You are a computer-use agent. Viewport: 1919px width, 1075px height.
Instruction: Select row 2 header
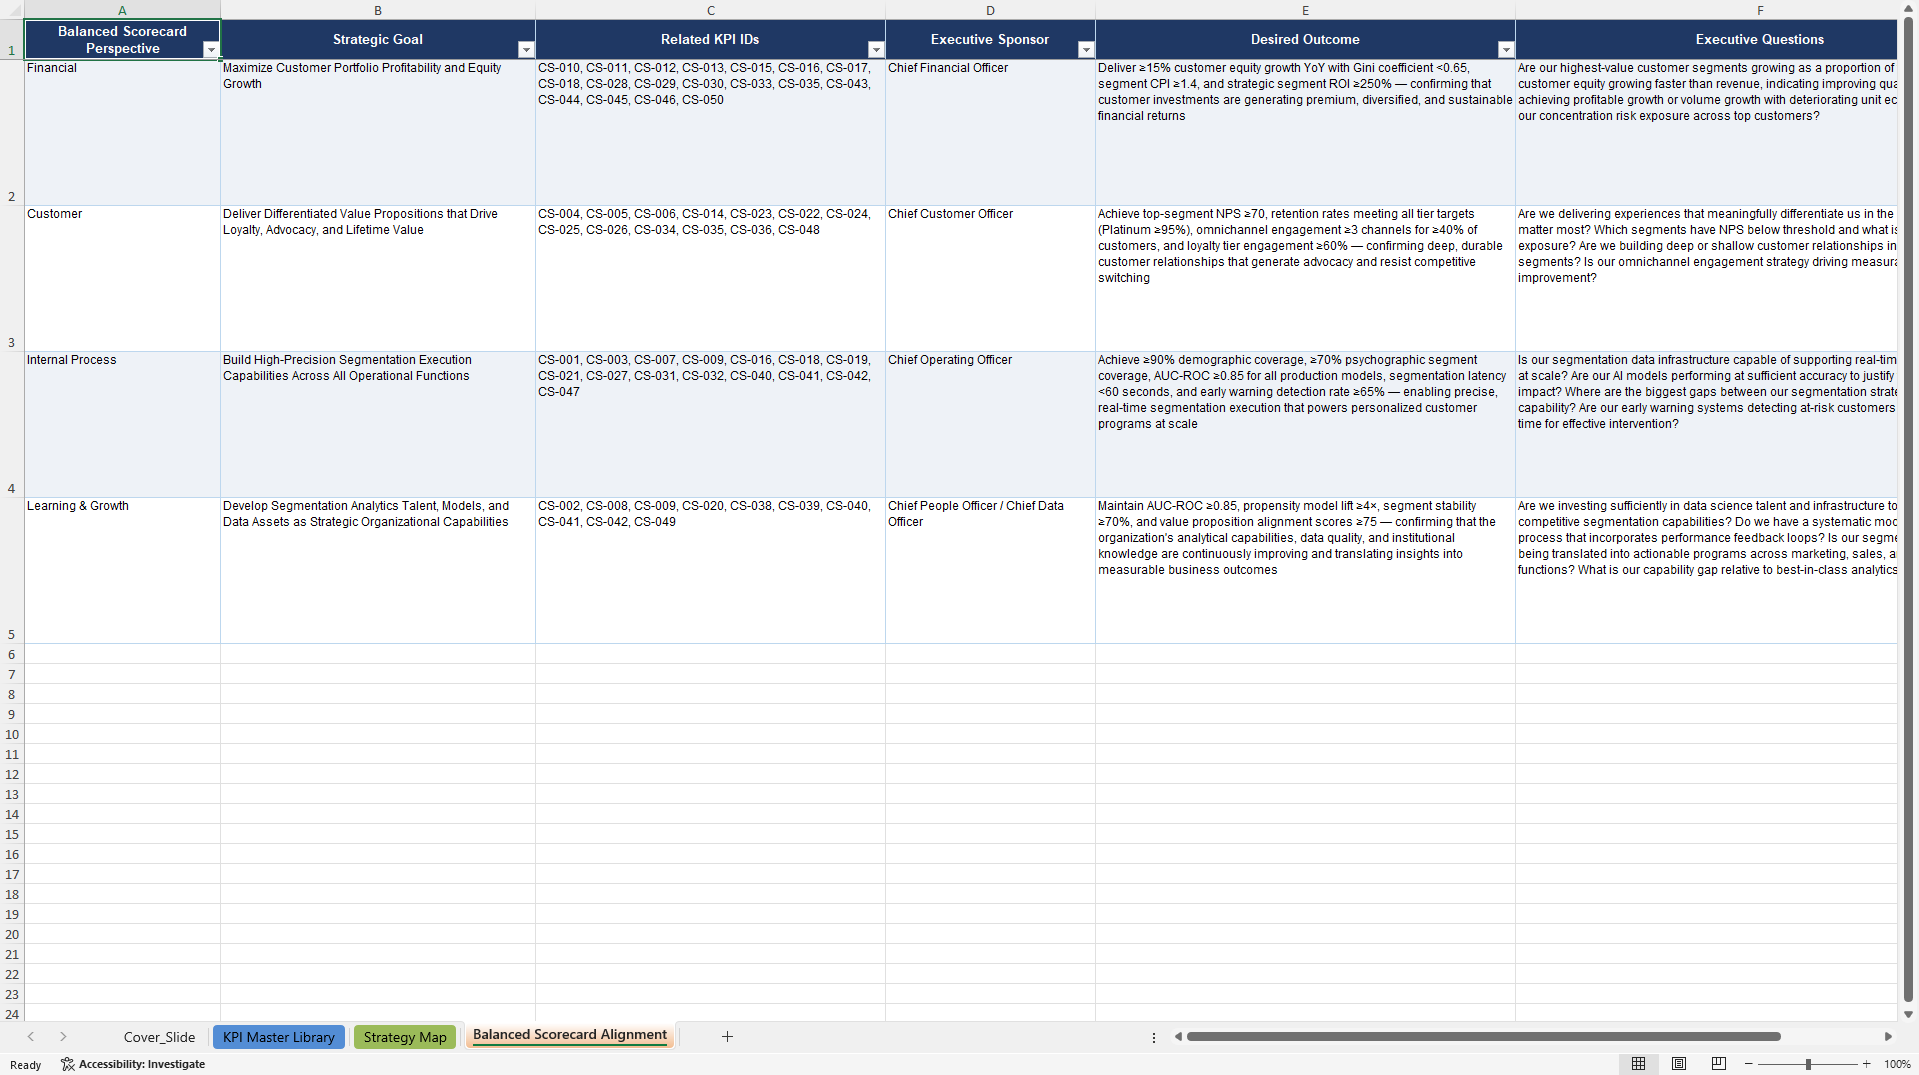point(12,132)
